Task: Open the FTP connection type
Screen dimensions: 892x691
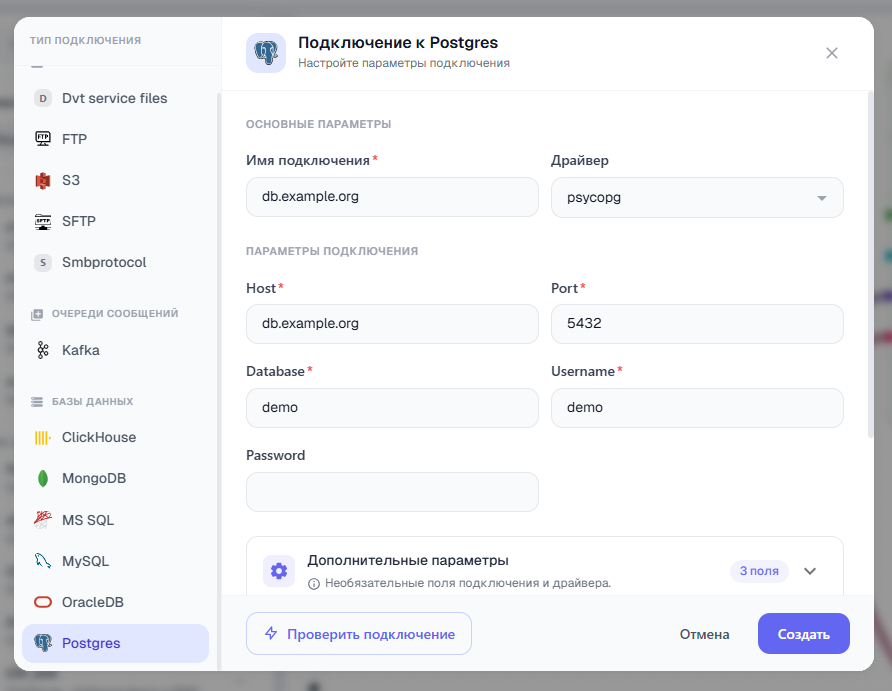Action: pyautogui.click(x=115, y=139)
